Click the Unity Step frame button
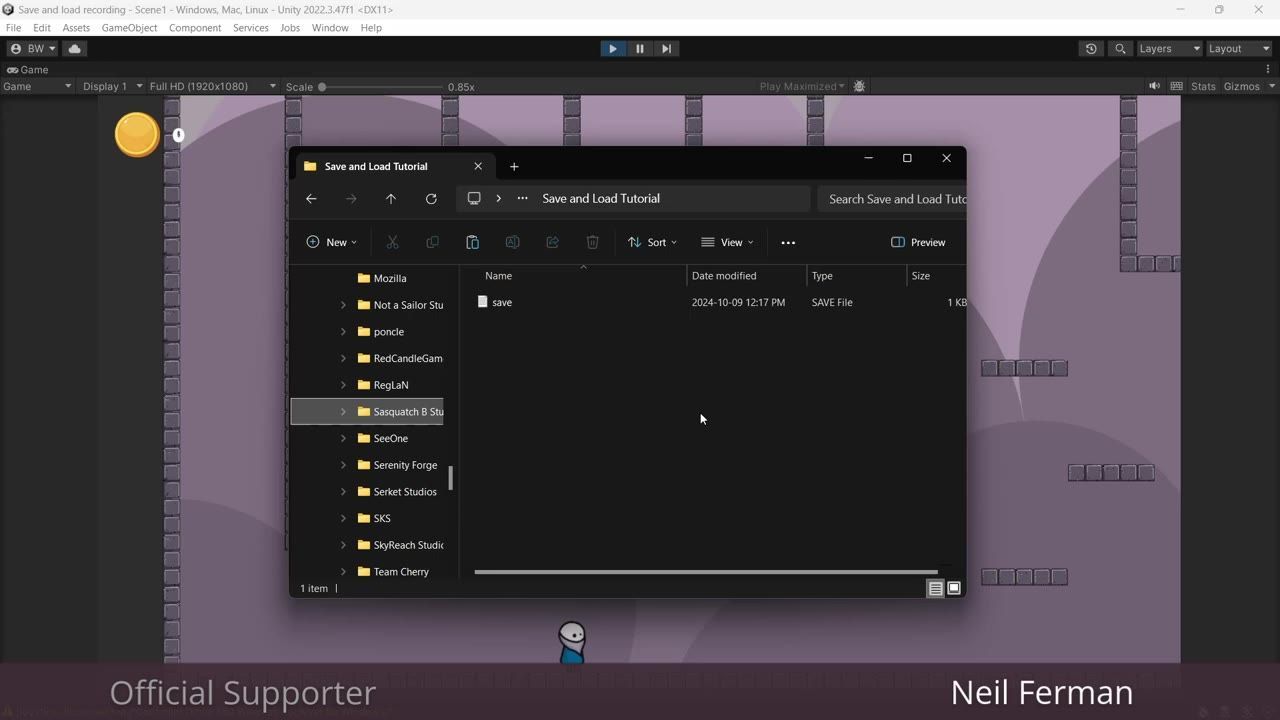 [667, 48]
